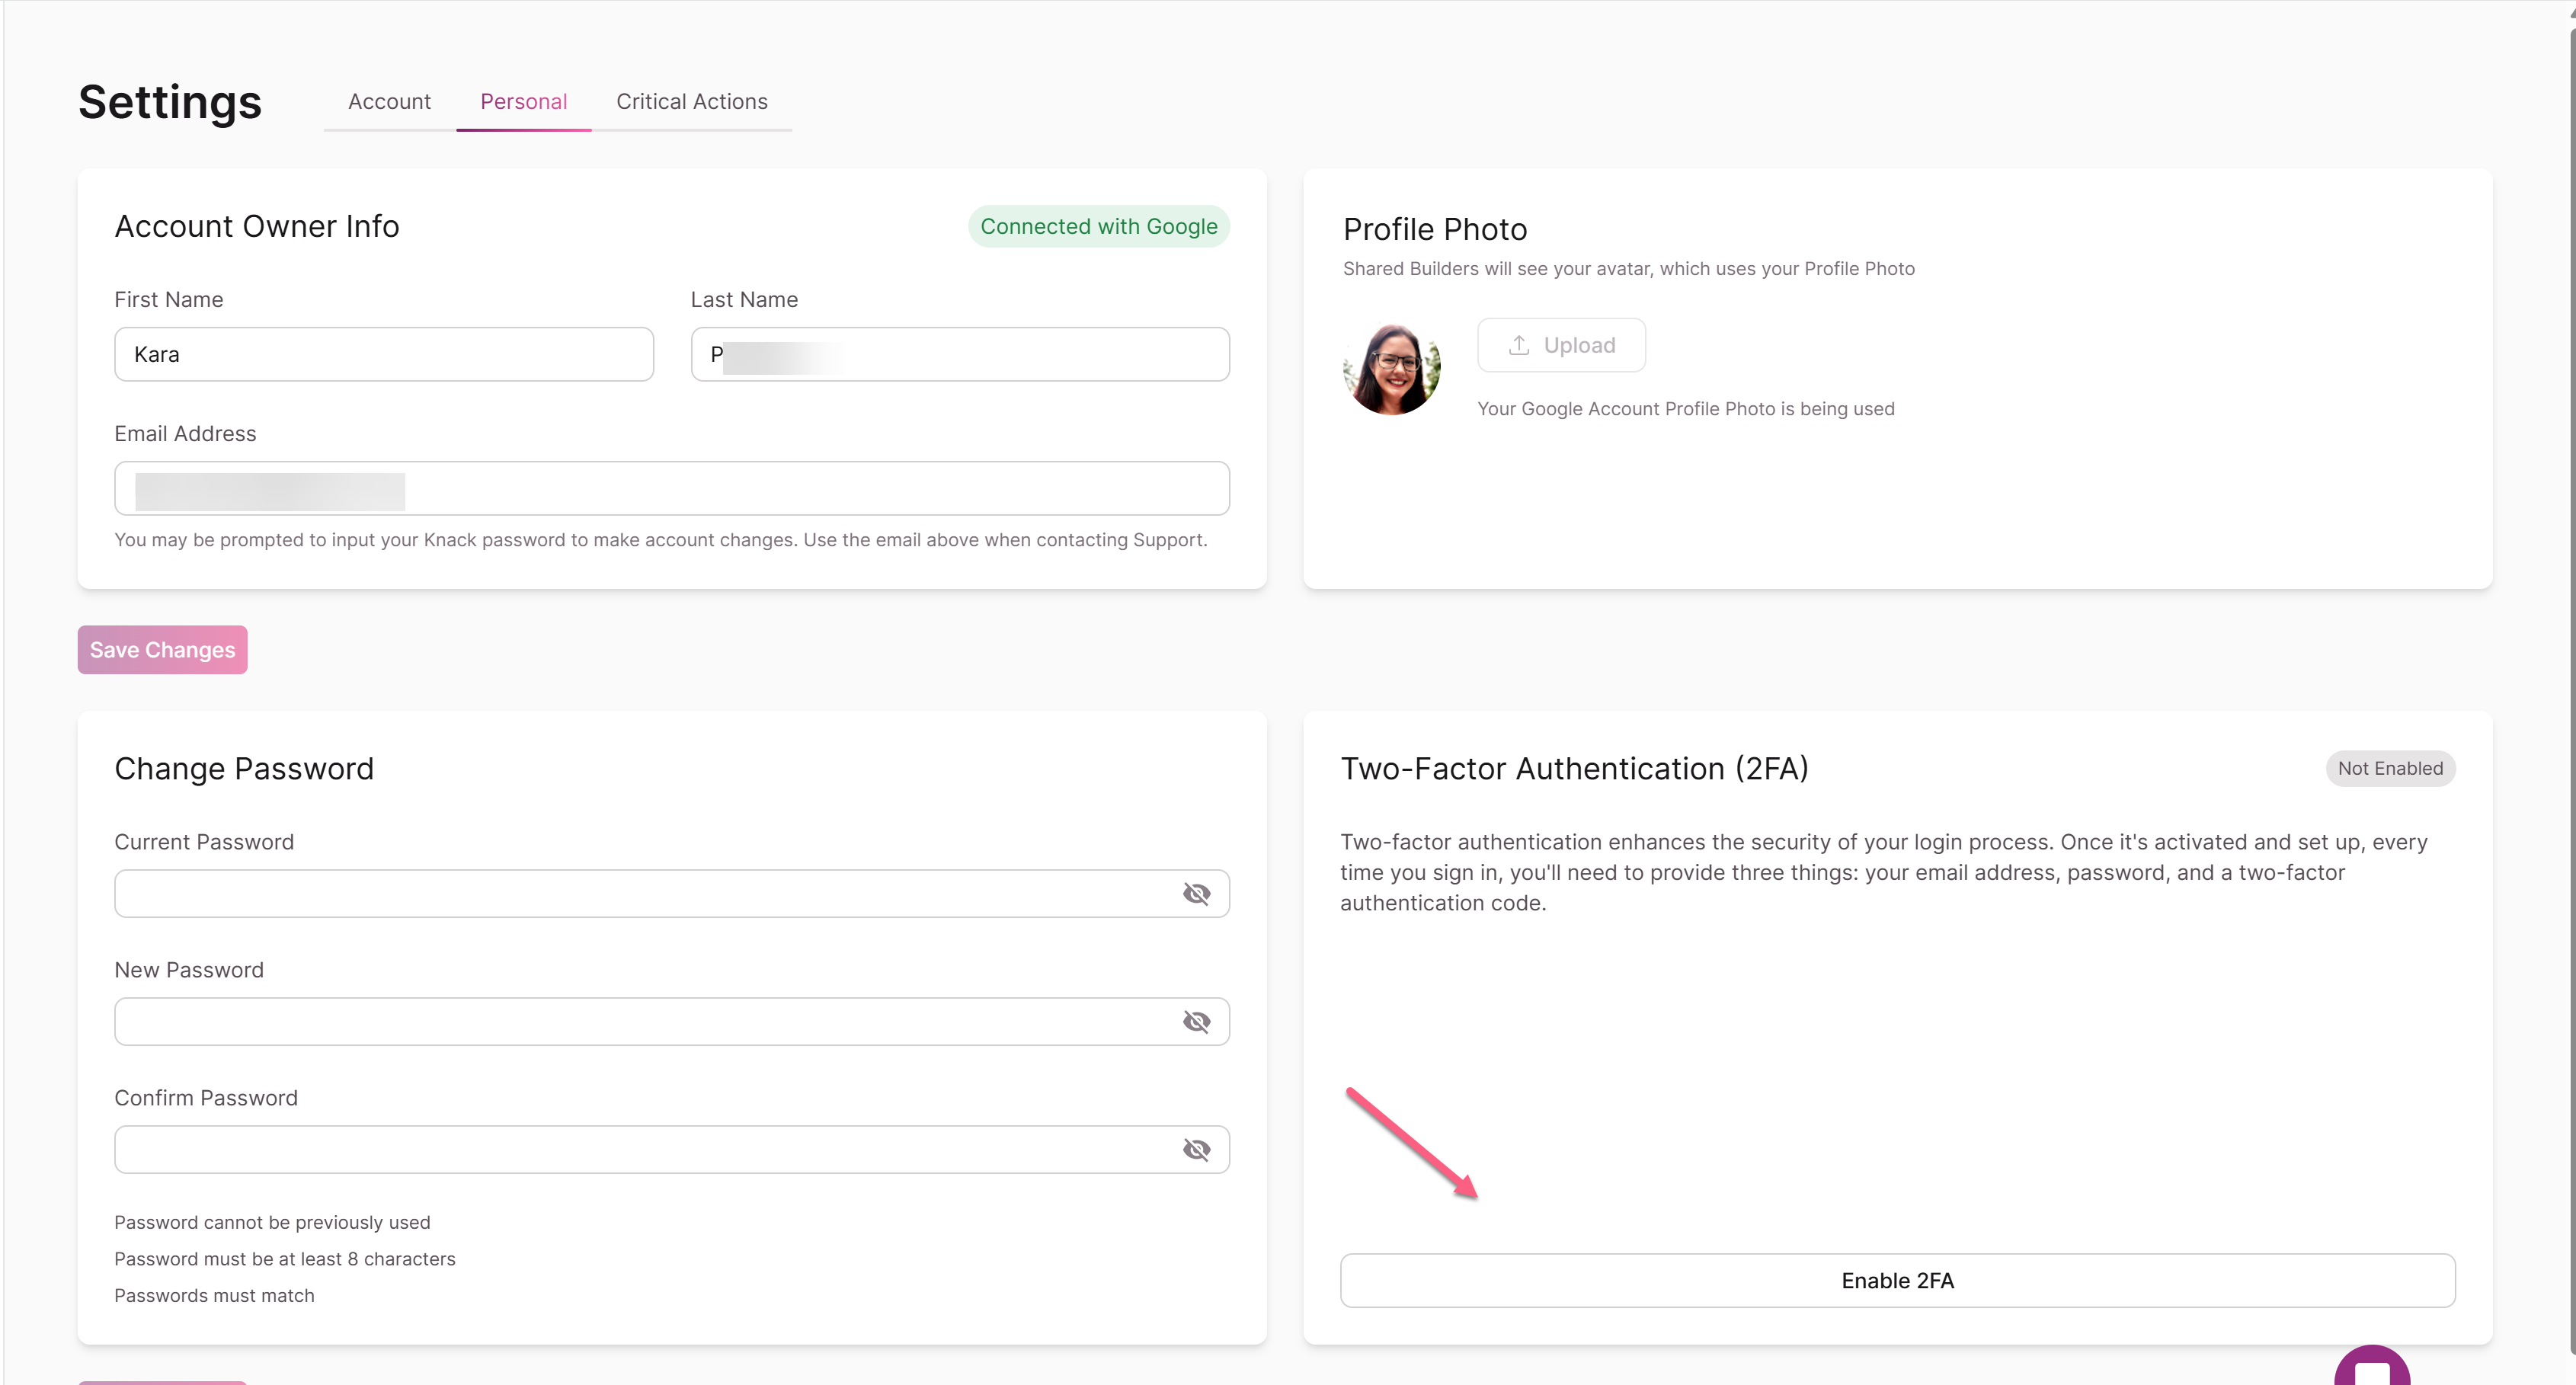Select the Personal tab

click(x=523, y=101)
